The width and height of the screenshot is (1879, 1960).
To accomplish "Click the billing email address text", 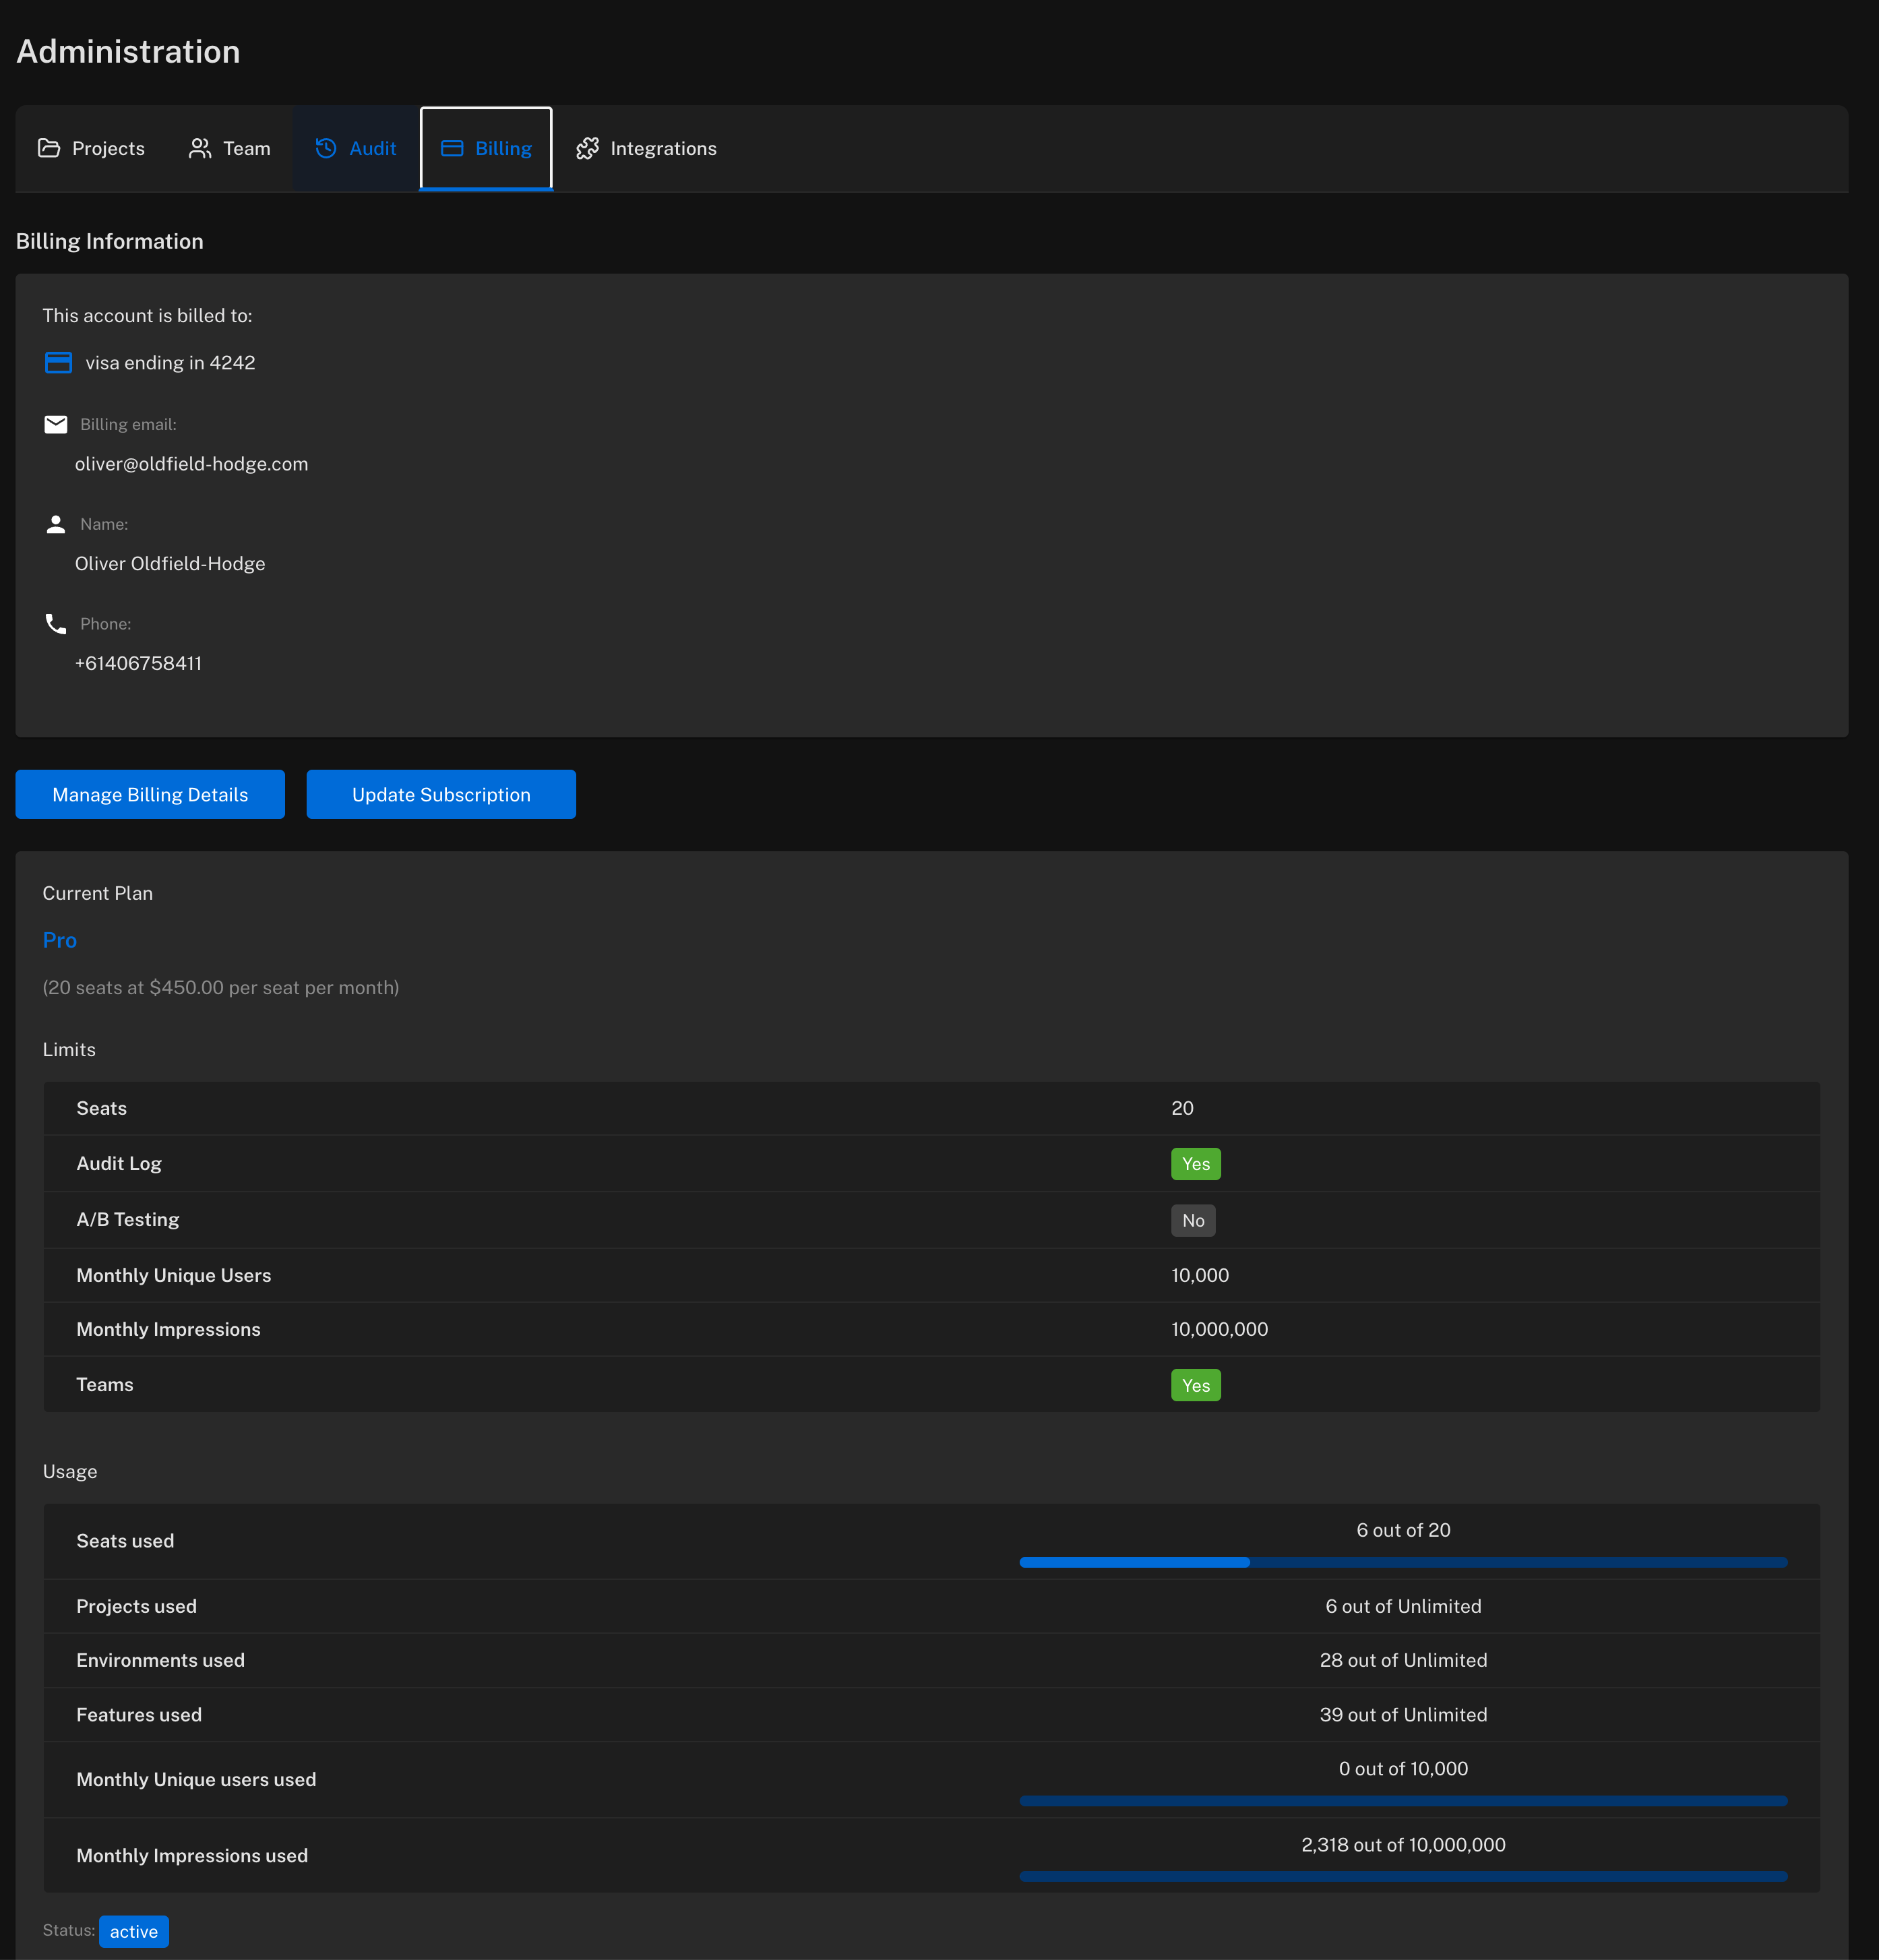I will [x=191, y=464].
